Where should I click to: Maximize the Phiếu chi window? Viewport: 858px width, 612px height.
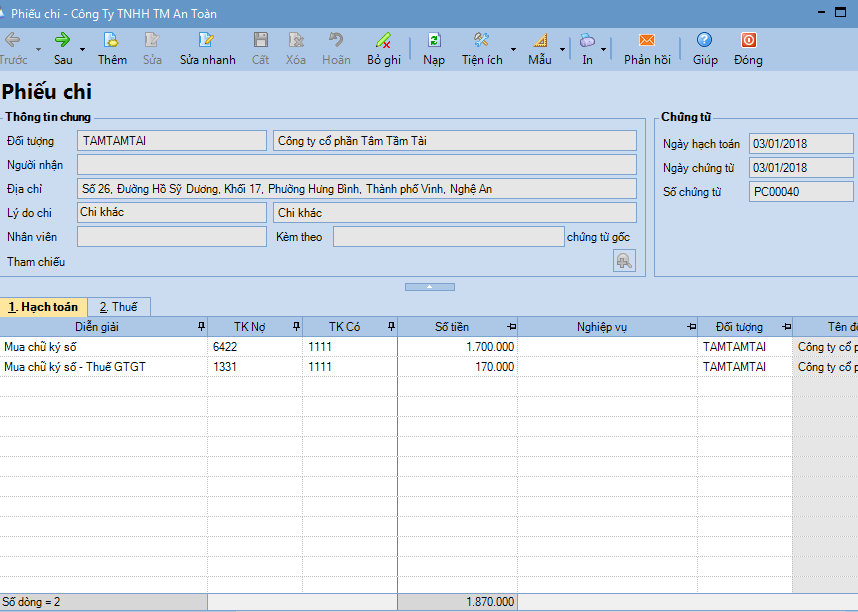(x=840, y=13)
